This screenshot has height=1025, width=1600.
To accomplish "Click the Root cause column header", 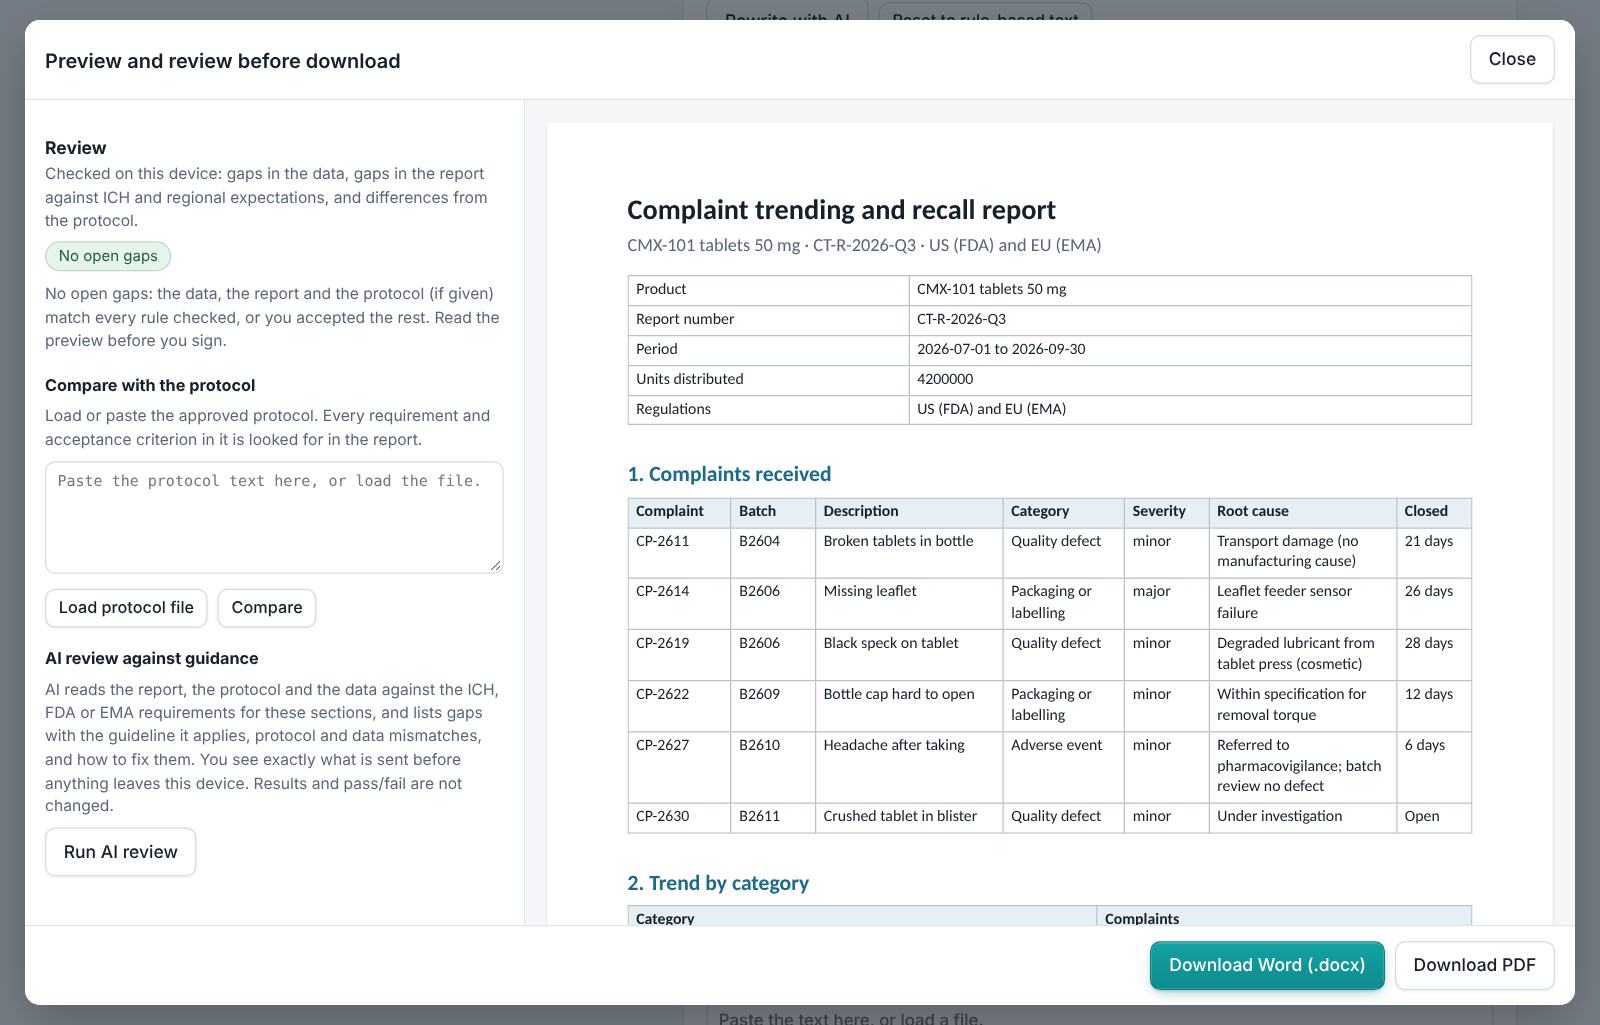I will pyautogui.click(x=1302, y=512).
